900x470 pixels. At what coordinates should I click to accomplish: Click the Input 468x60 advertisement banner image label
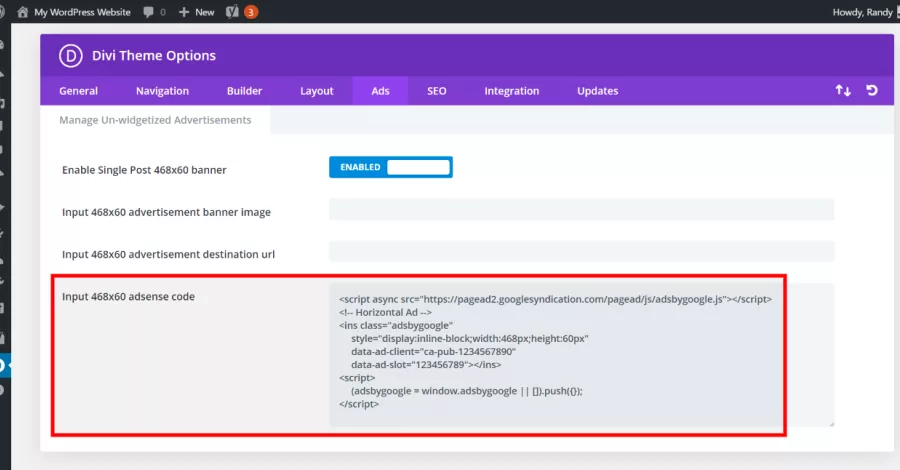pyautogui.click(x=166, y=212)
